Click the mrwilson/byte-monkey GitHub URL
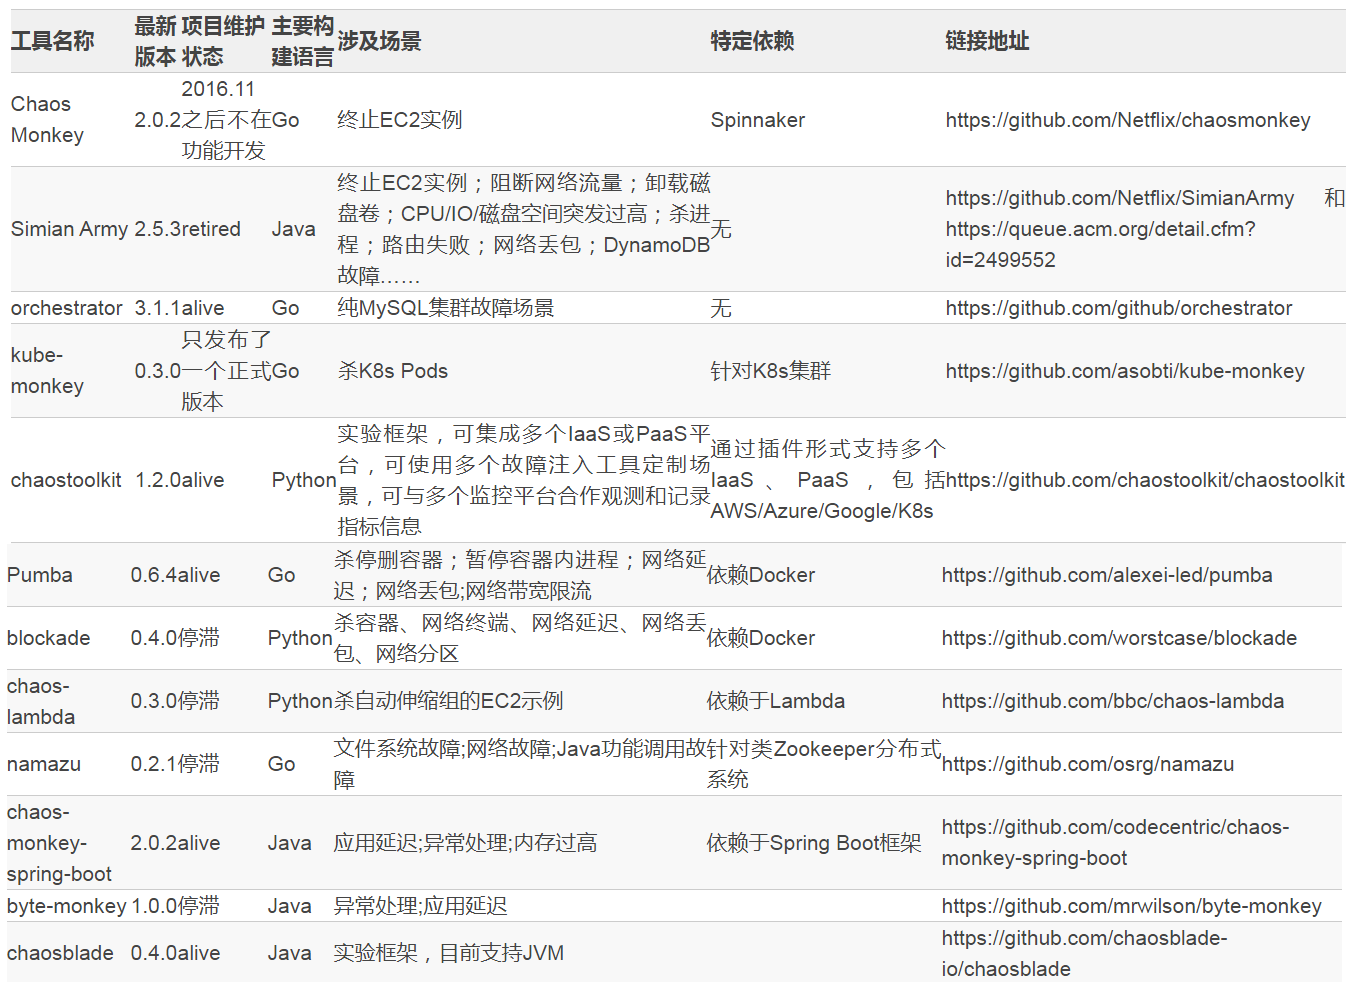The width and height of the screenshot is (1371, 982). pos(1132,906)
